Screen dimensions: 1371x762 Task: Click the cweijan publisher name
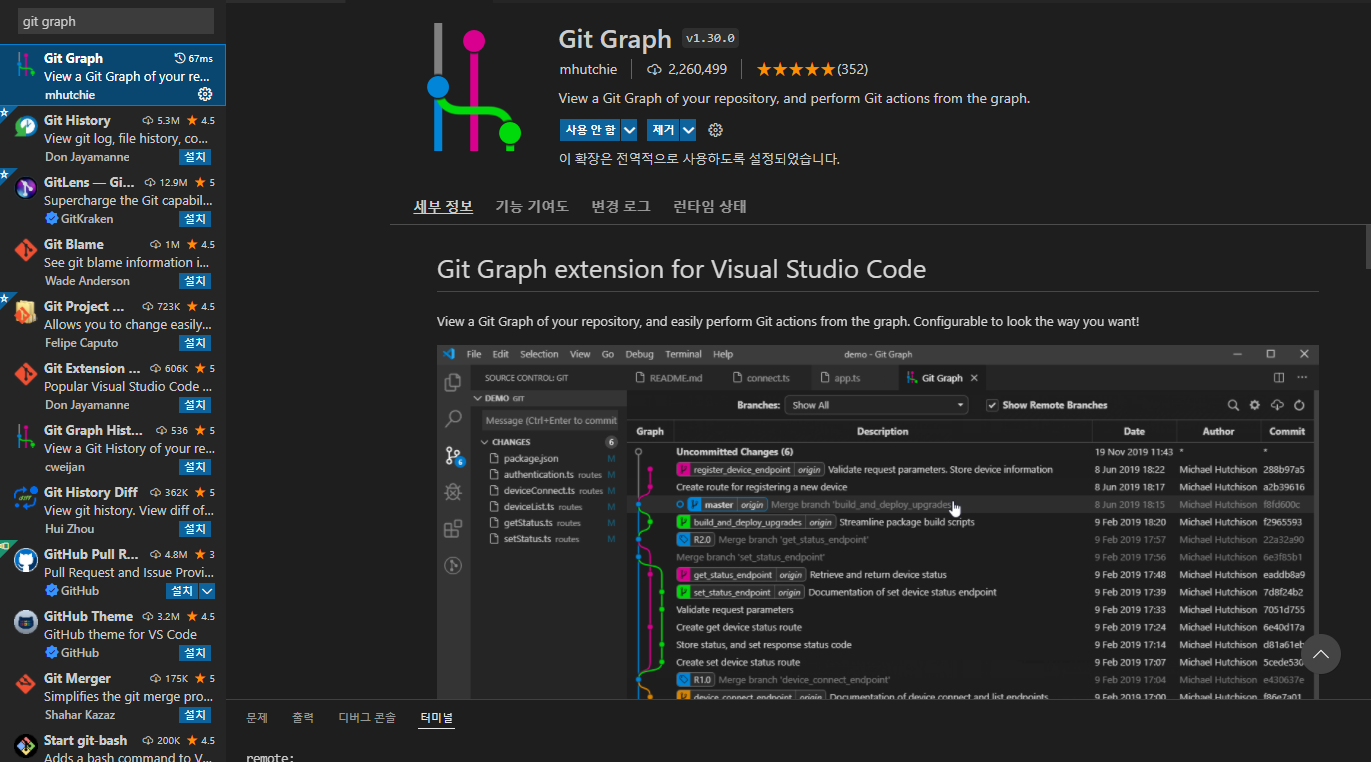coord(65,467)
